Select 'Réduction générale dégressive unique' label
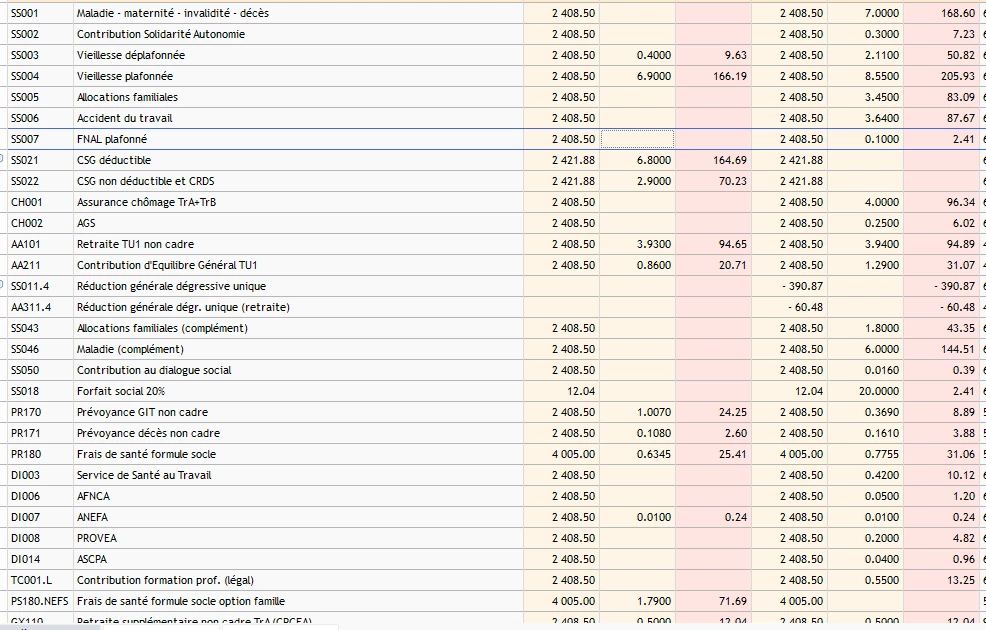The height and width of the screenshot is (630, 986). 171,286
